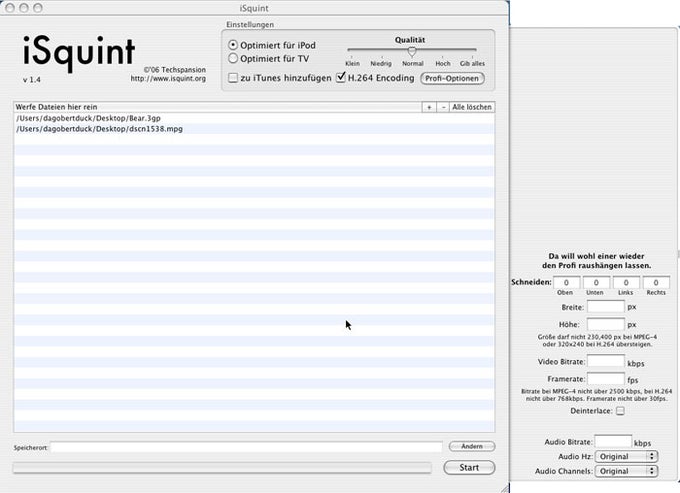The width and height of the screenshot is (680, 493).
Task: Click the iSquint logo text
Action: 78,53
